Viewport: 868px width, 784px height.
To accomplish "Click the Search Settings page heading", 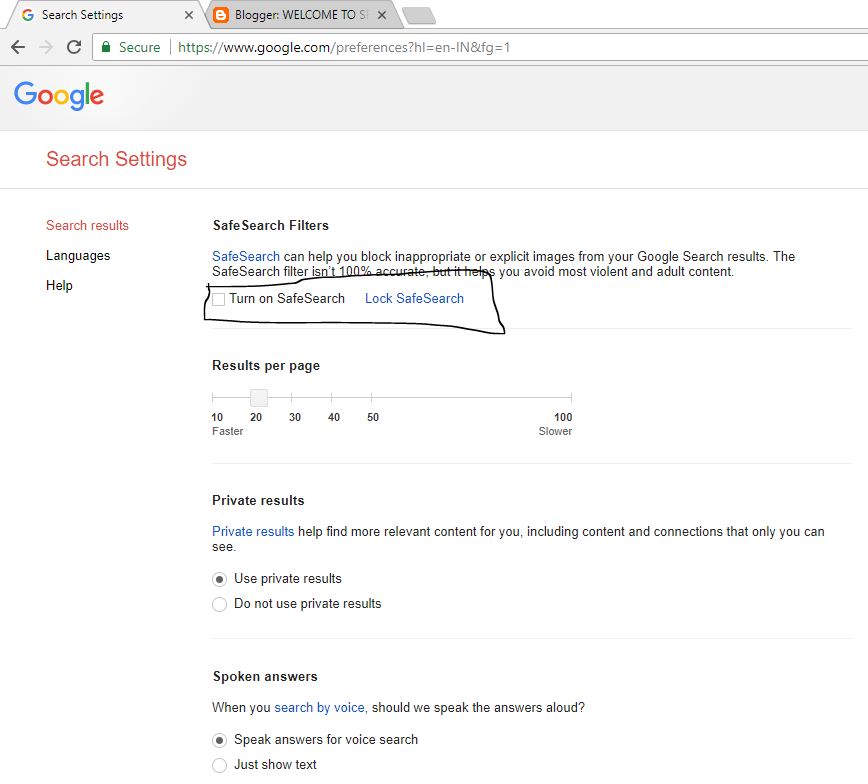I will point(116,159).
